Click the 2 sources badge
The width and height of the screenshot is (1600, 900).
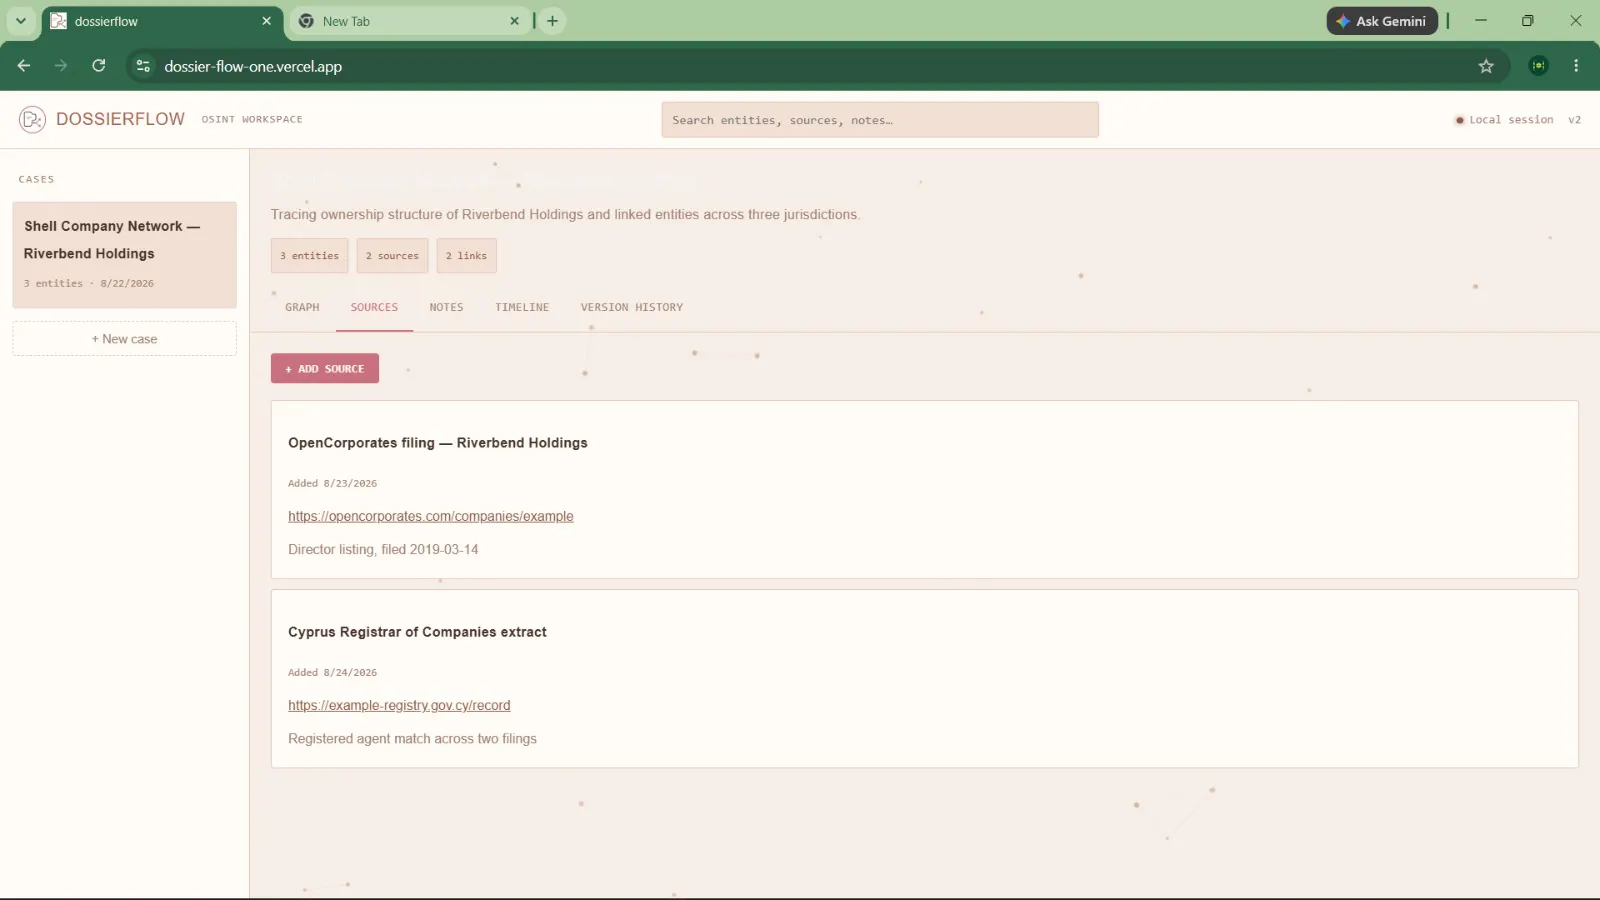click(392, 256)
